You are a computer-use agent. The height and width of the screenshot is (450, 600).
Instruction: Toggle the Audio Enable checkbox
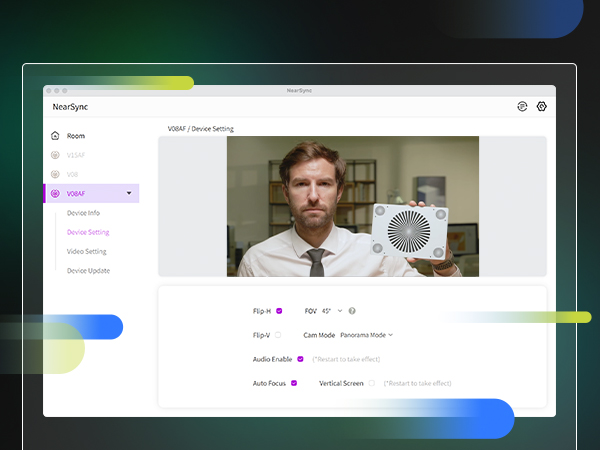[x=300, y=359]
